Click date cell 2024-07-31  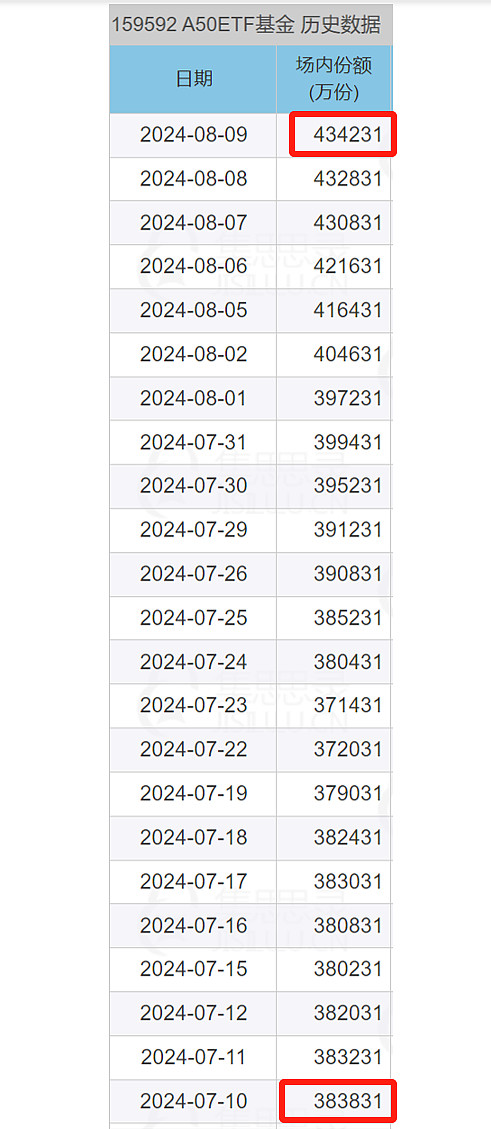tap(193, 442)
